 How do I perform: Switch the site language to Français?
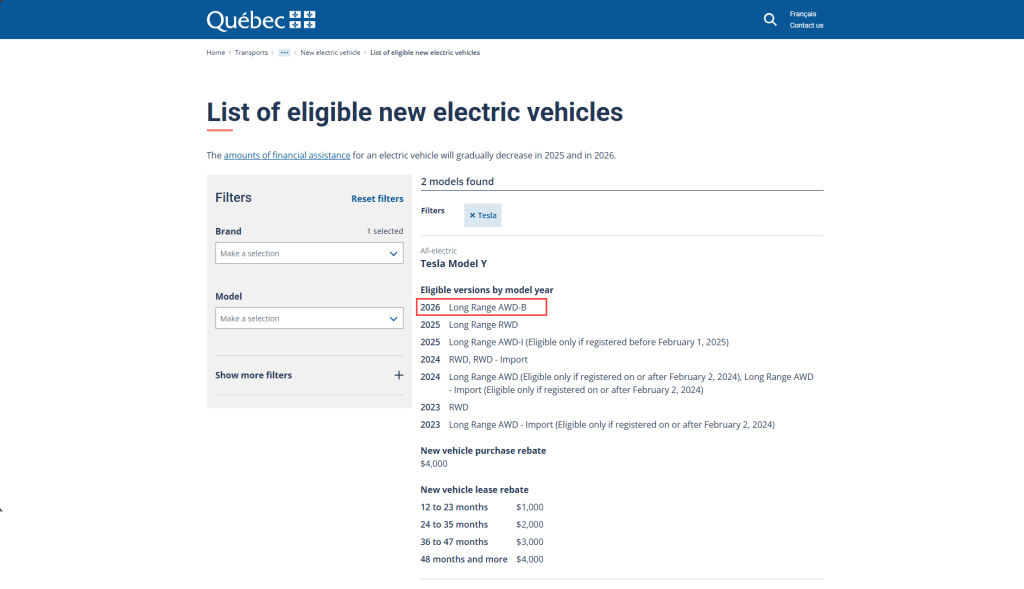(x=802, y=14)
